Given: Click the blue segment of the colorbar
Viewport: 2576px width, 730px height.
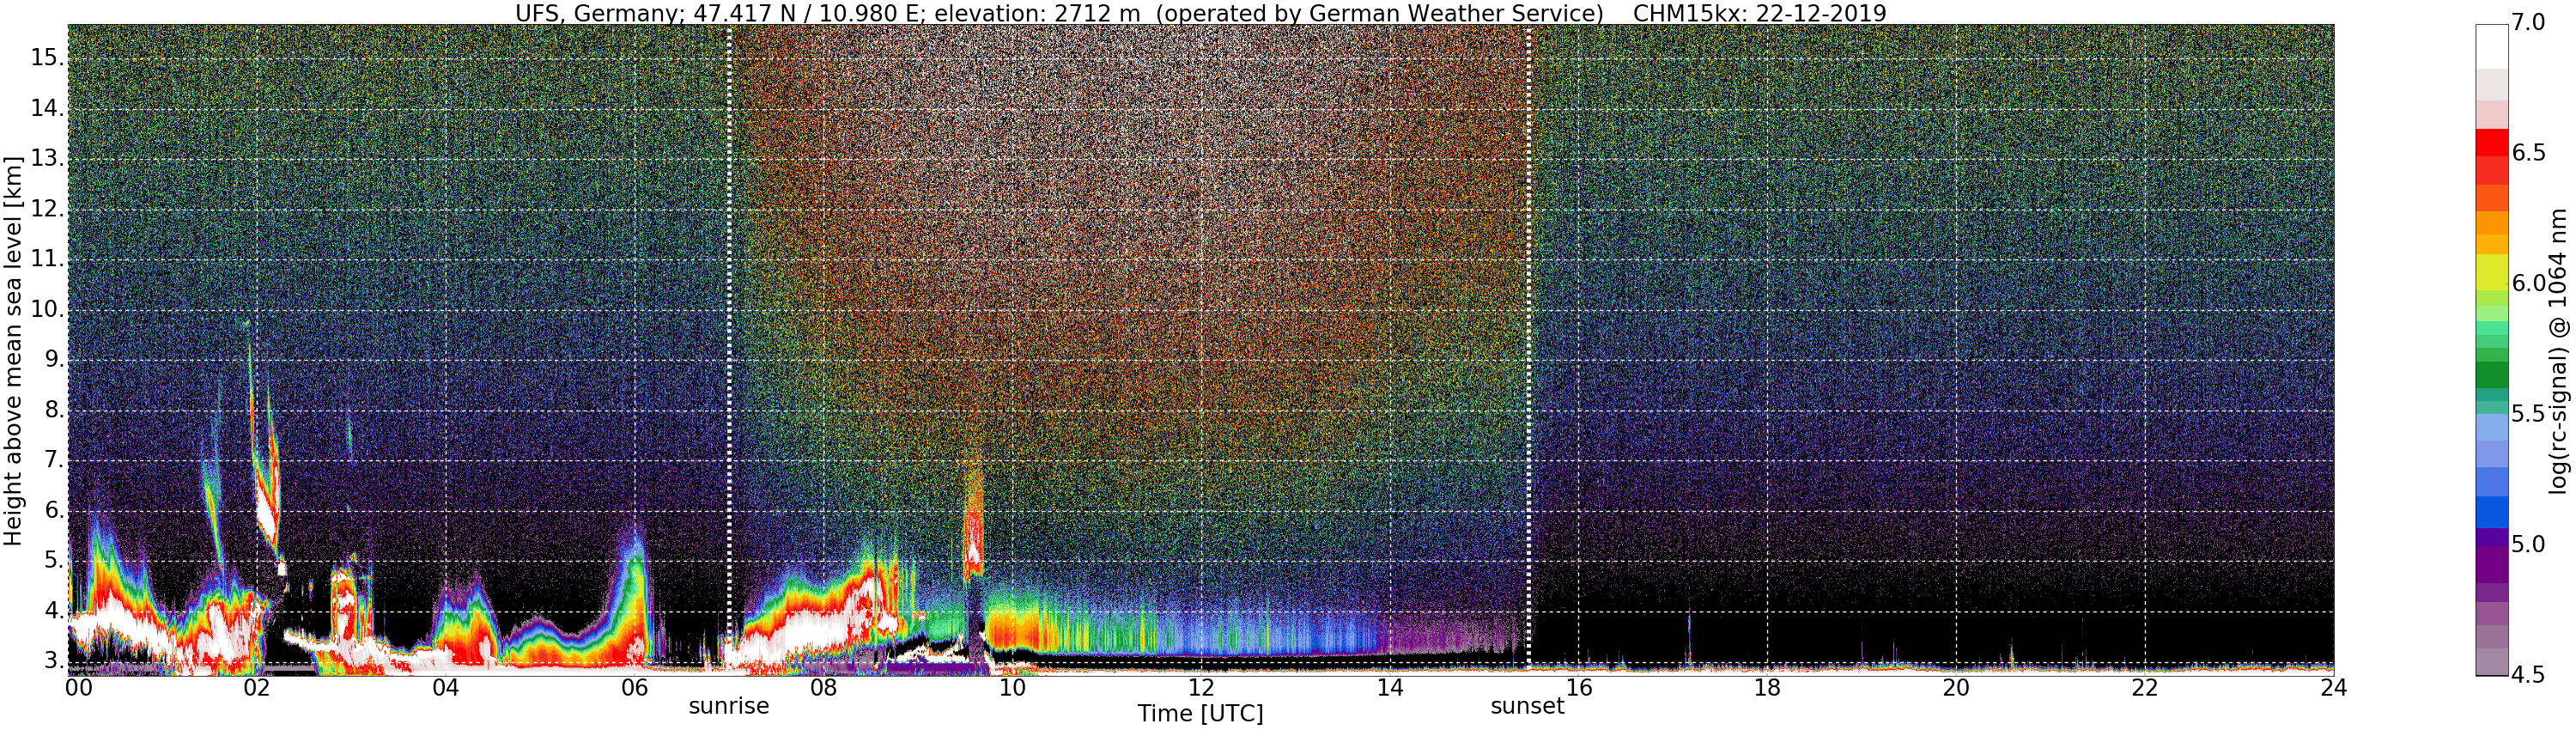Looking at the screenshot, I should (2492, 512).
